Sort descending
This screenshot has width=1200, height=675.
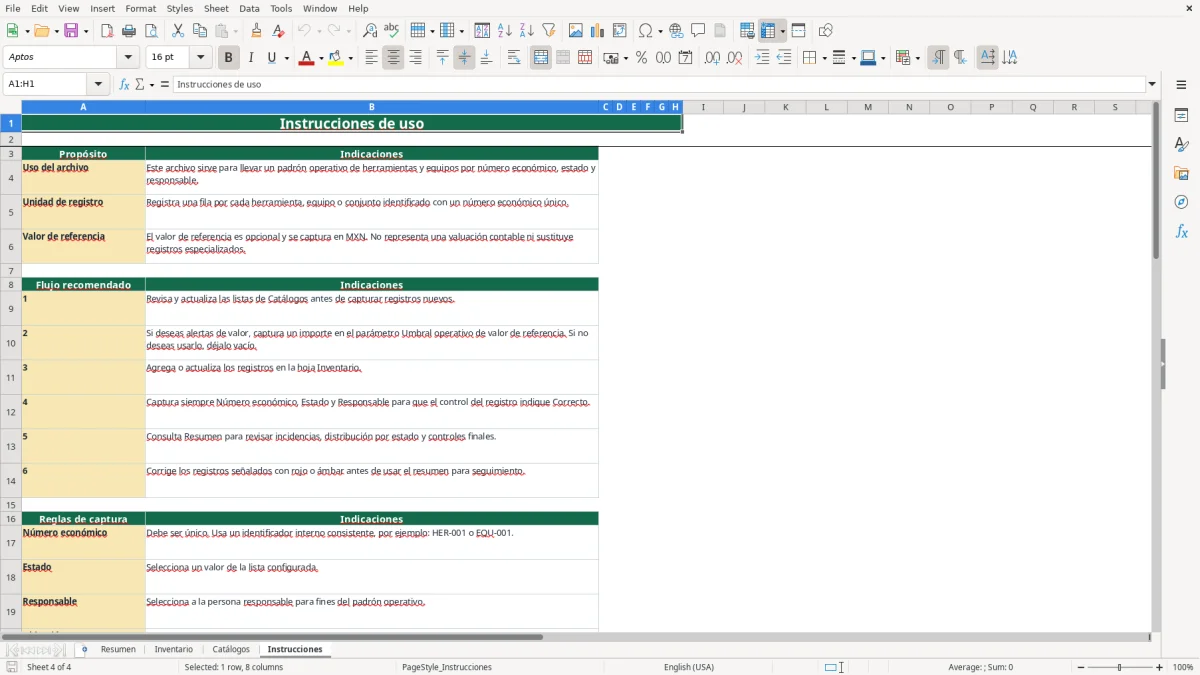526,31
